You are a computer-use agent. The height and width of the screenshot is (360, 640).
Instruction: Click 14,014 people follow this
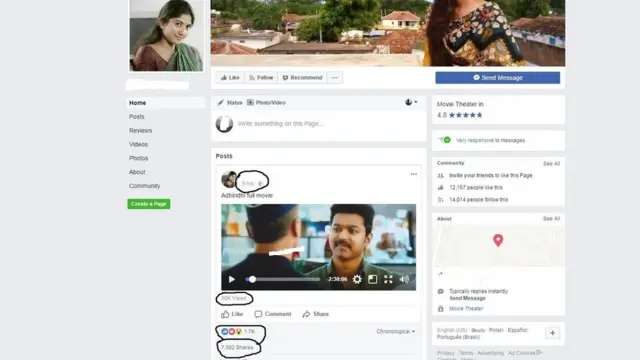tap(478, 200)
